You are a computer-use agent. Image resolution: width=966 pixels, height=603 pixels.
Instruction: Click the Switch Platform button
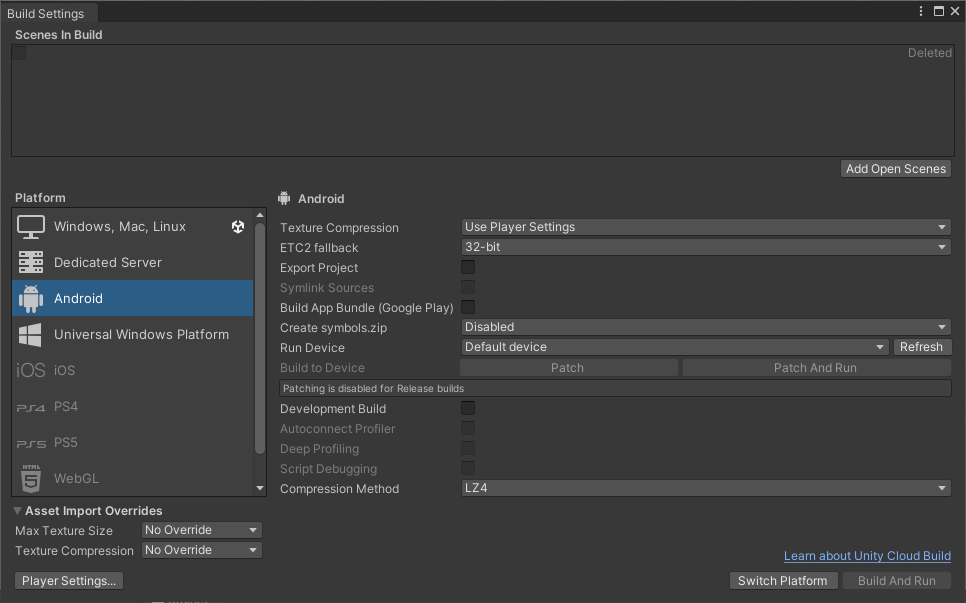[783, 581]
